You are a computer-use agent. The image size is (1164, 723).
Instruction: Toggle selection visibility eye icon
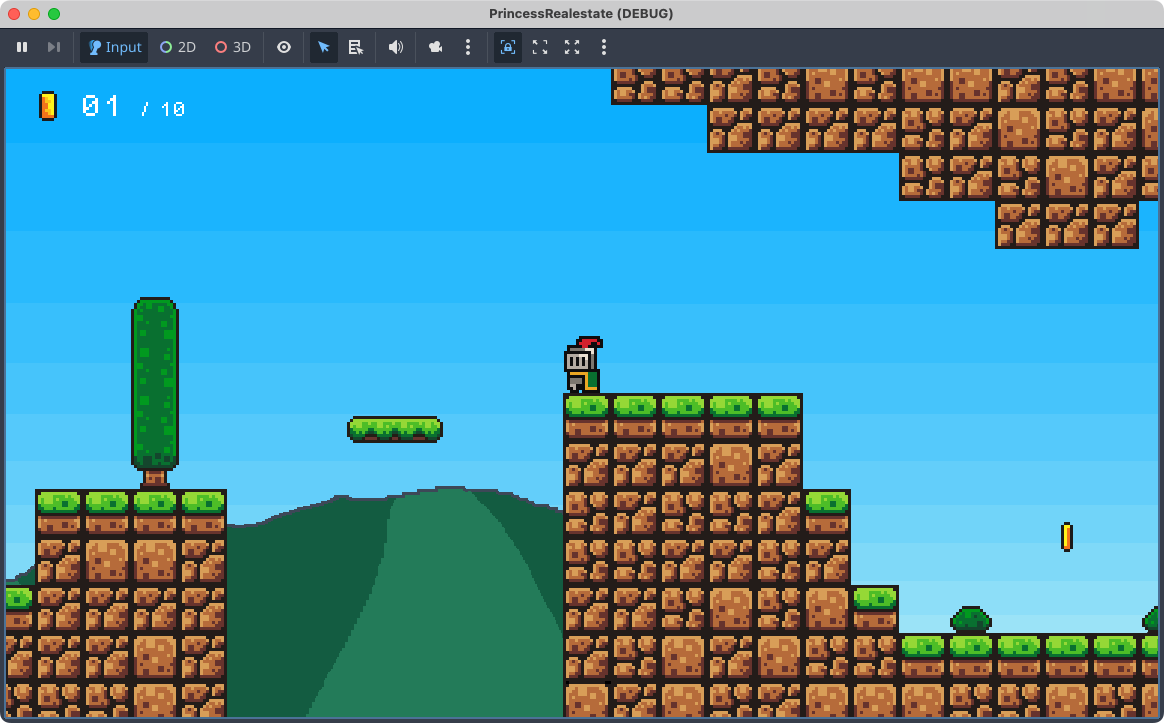(x=284, y=47)
